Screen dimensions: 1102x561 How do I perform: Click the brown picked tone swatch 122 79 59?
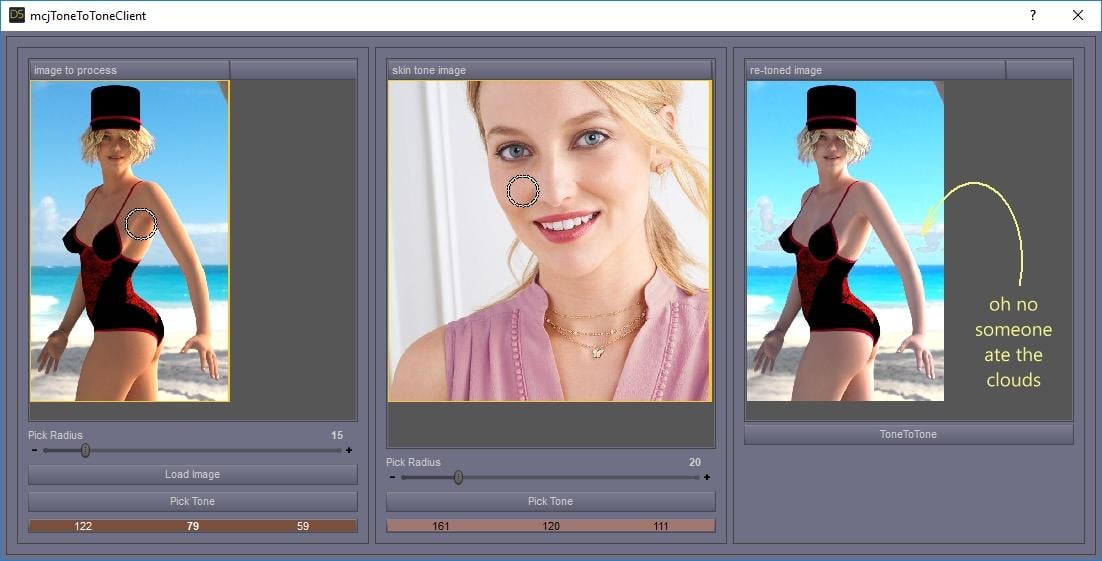193,526
